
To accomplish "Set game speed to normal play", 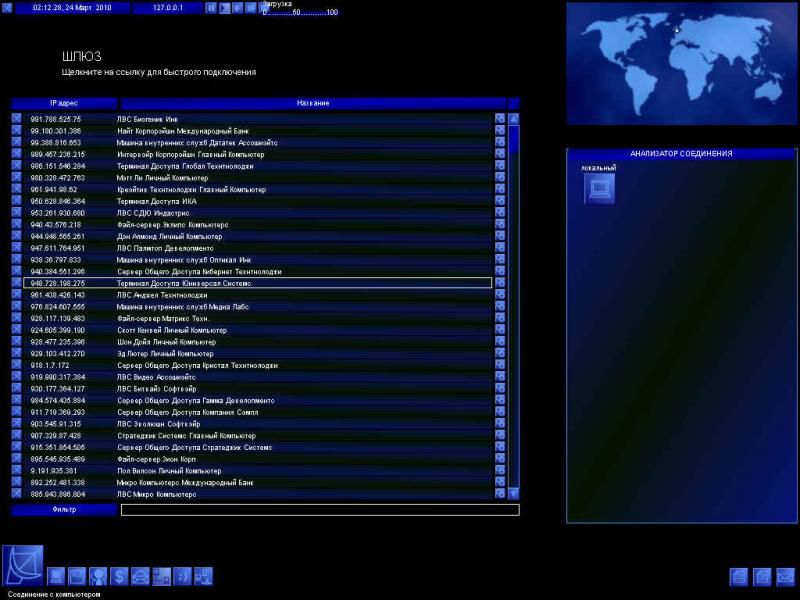I will (224, 8).
